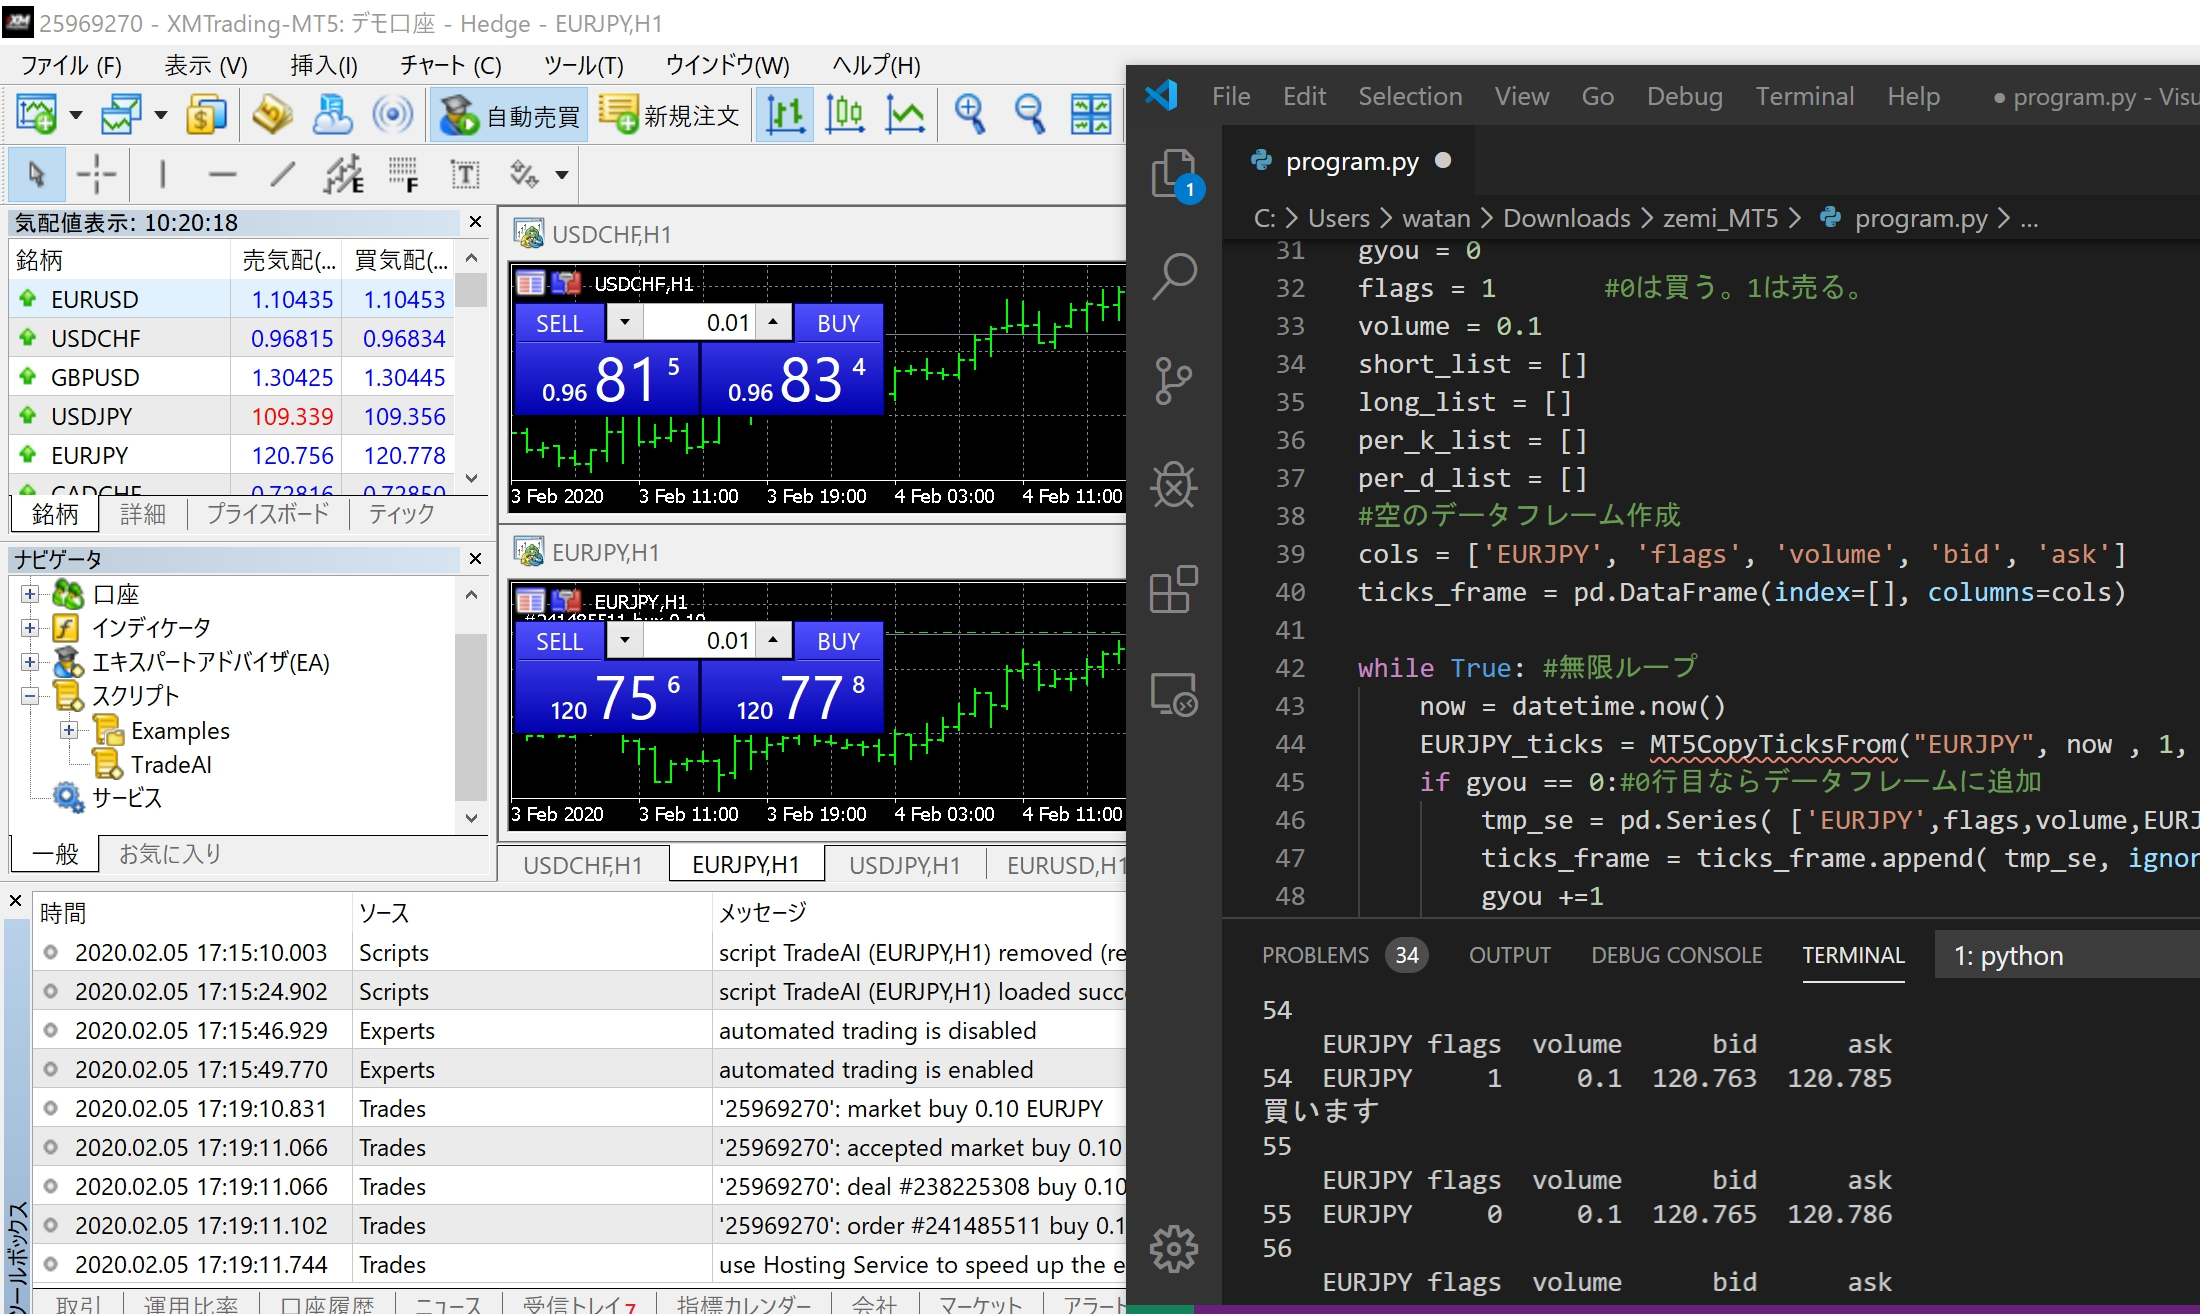Click the Manage gear icon in VS Code
This screenshot has width=2200, height=1314.
click(1173, 1248)
